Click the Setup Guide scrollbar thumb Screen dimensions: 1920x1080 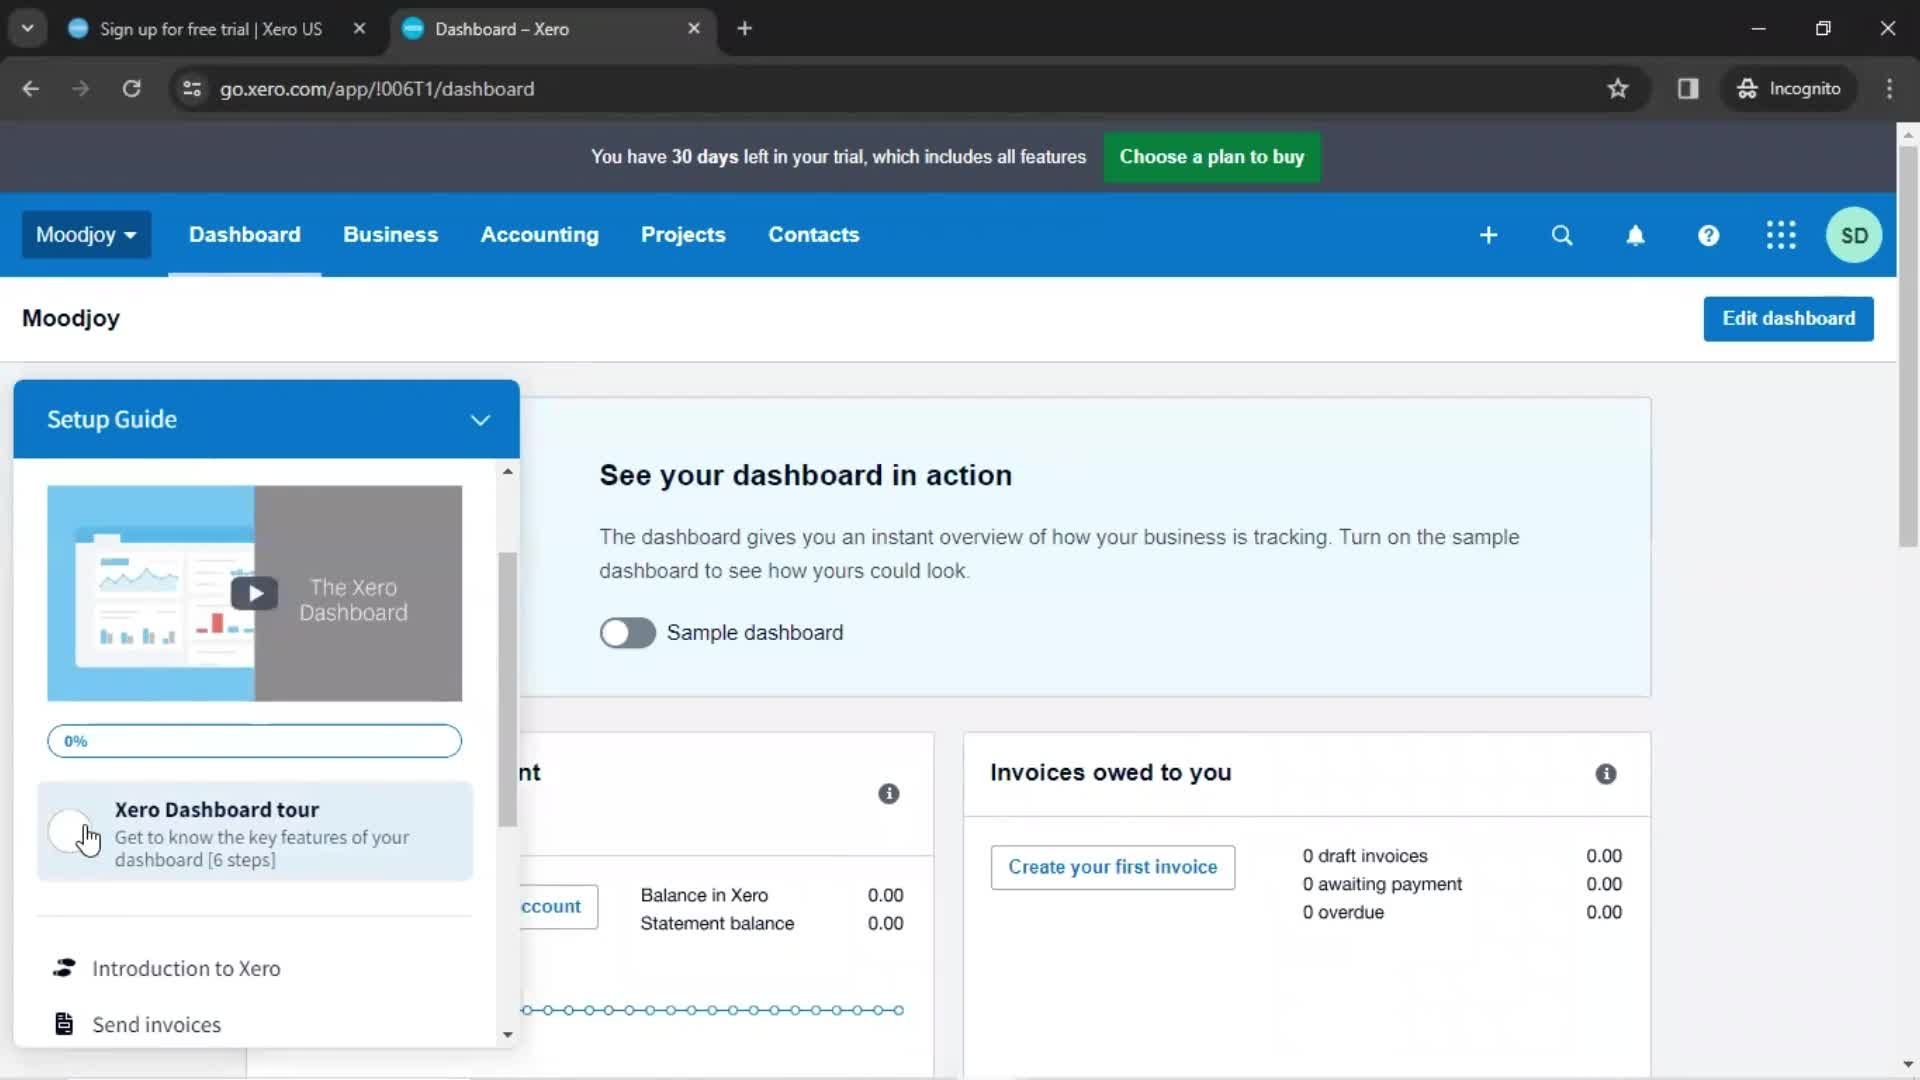pyautogui.click(x=508, y=690)
